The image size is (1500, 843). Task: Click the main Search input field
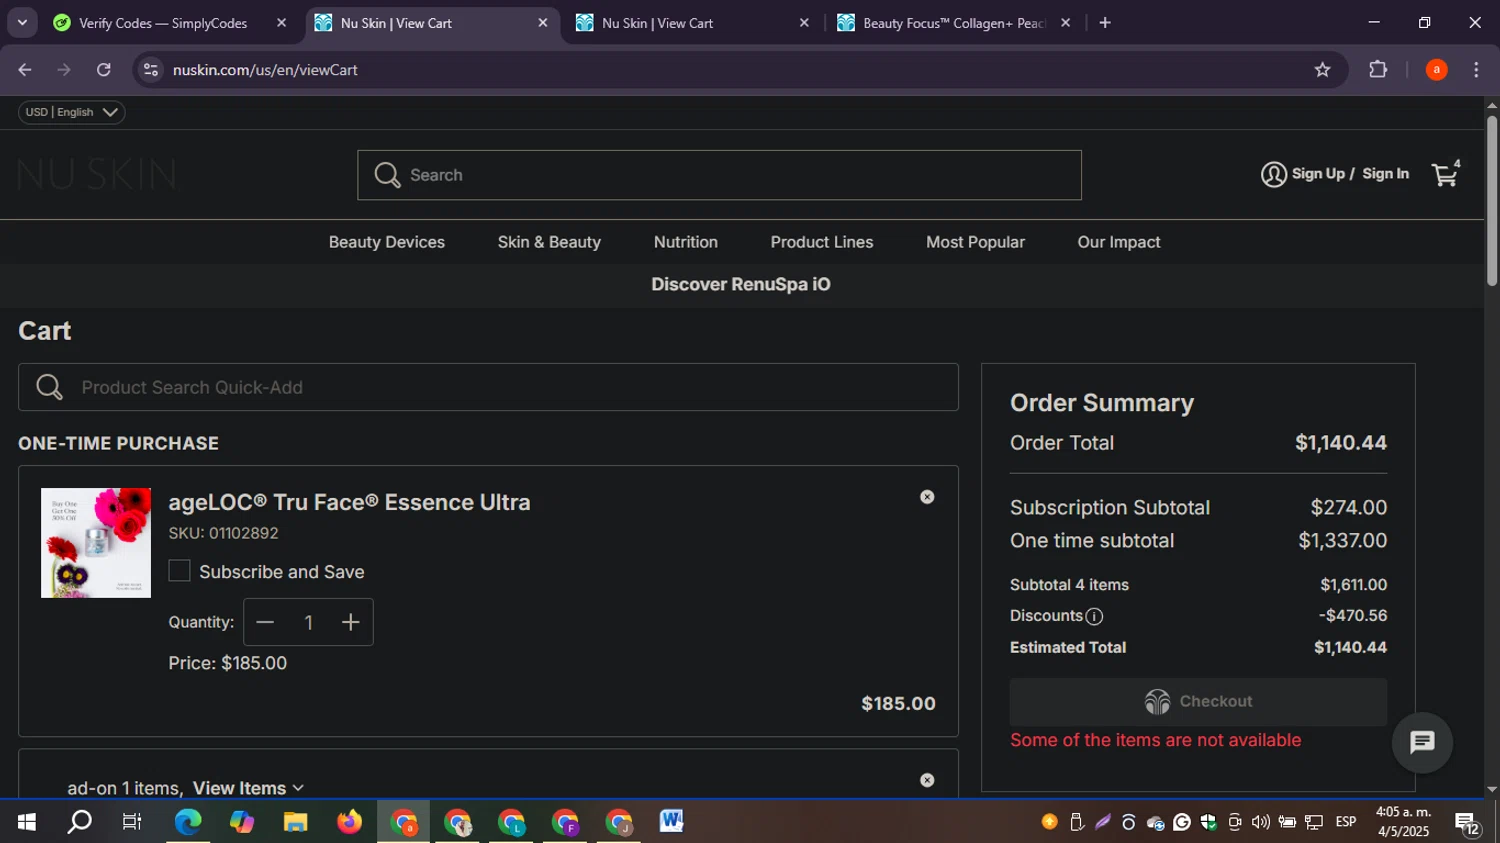click(719, 175)
